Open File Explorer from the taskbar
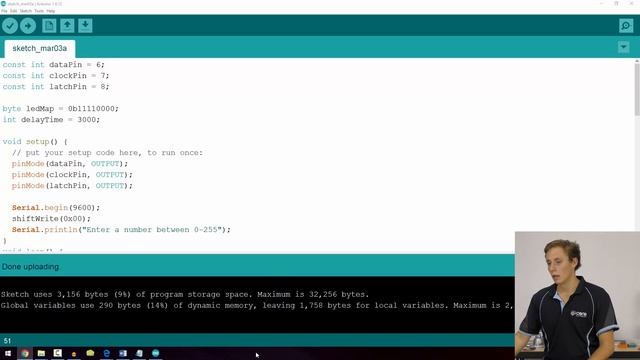The height and width of the screenshot is (360, 640). pos(41,353)
